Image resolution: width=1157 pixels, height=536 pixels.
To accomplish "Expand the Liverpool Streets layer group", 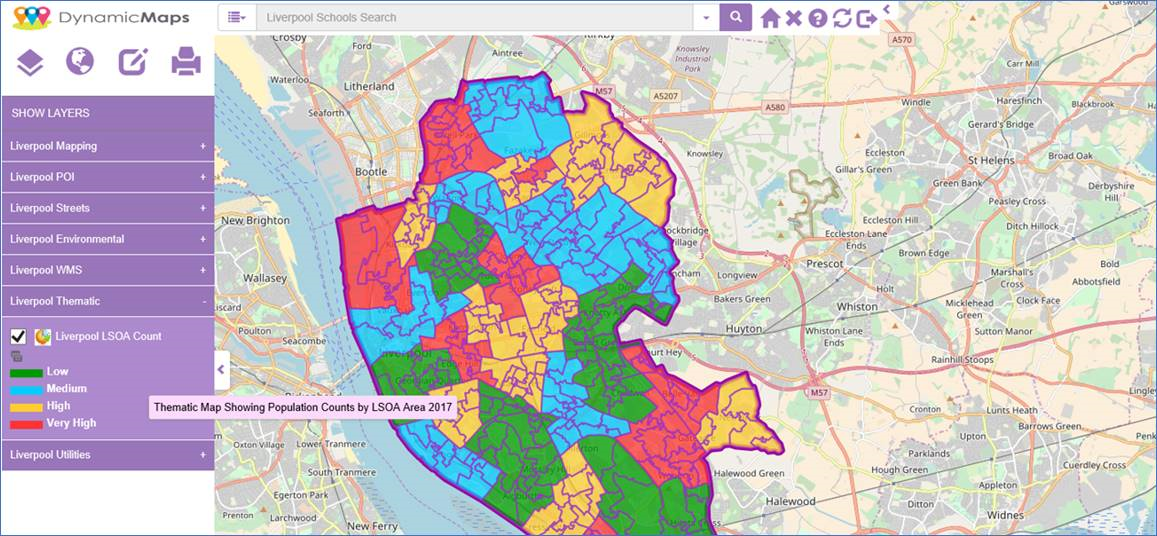I will pos(108,208).
